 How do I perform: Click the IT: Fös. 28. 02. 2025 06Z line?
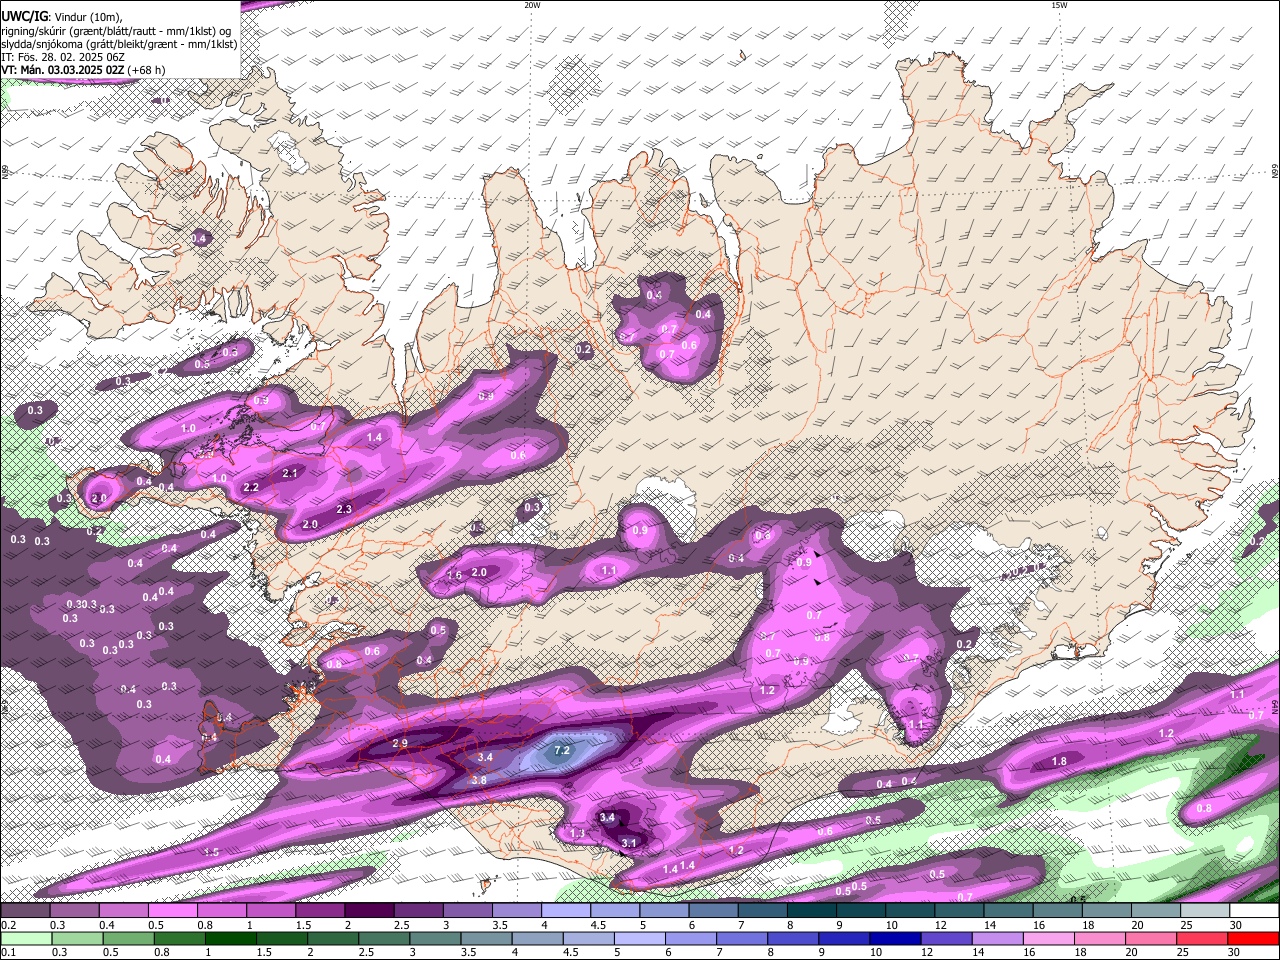pos(63,57)
